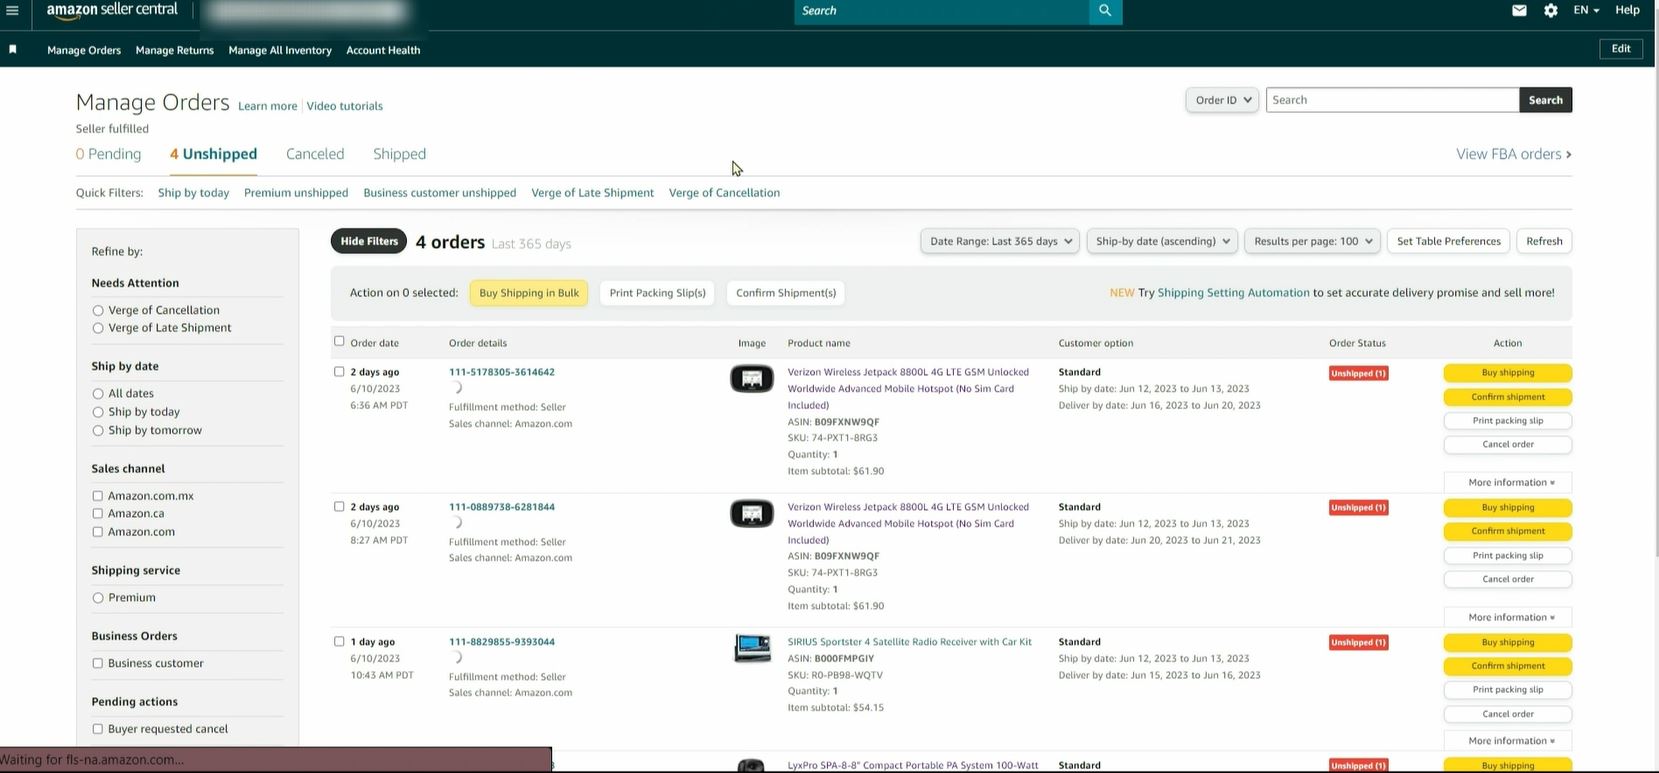
Task: Open Account Health in the top navigation
Action: click(383, 50)
